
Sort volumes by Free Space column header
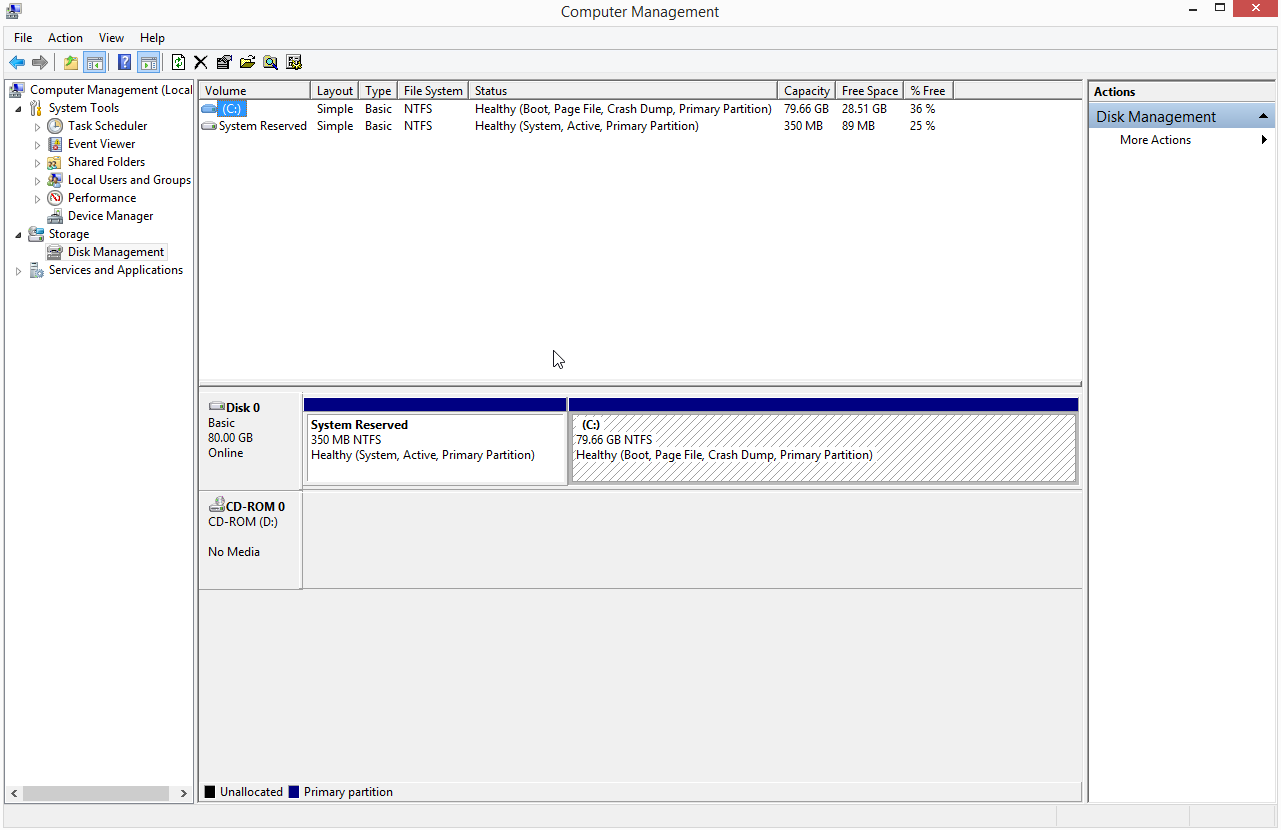869,91
